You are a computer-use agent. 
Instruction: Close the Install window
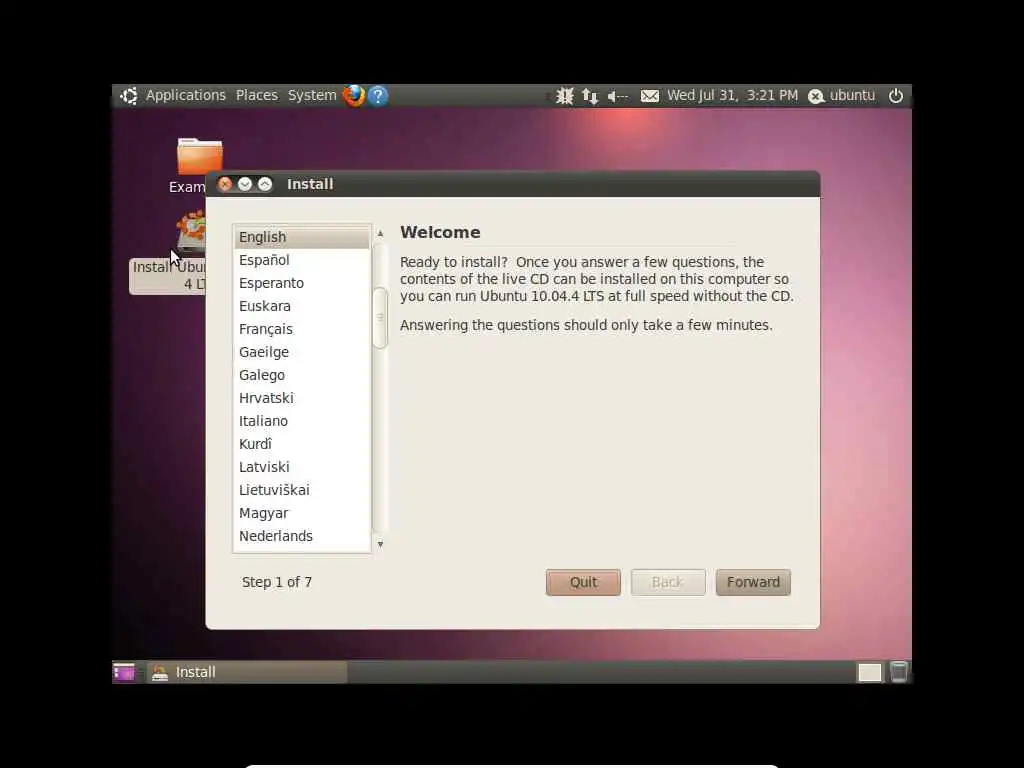225,184
